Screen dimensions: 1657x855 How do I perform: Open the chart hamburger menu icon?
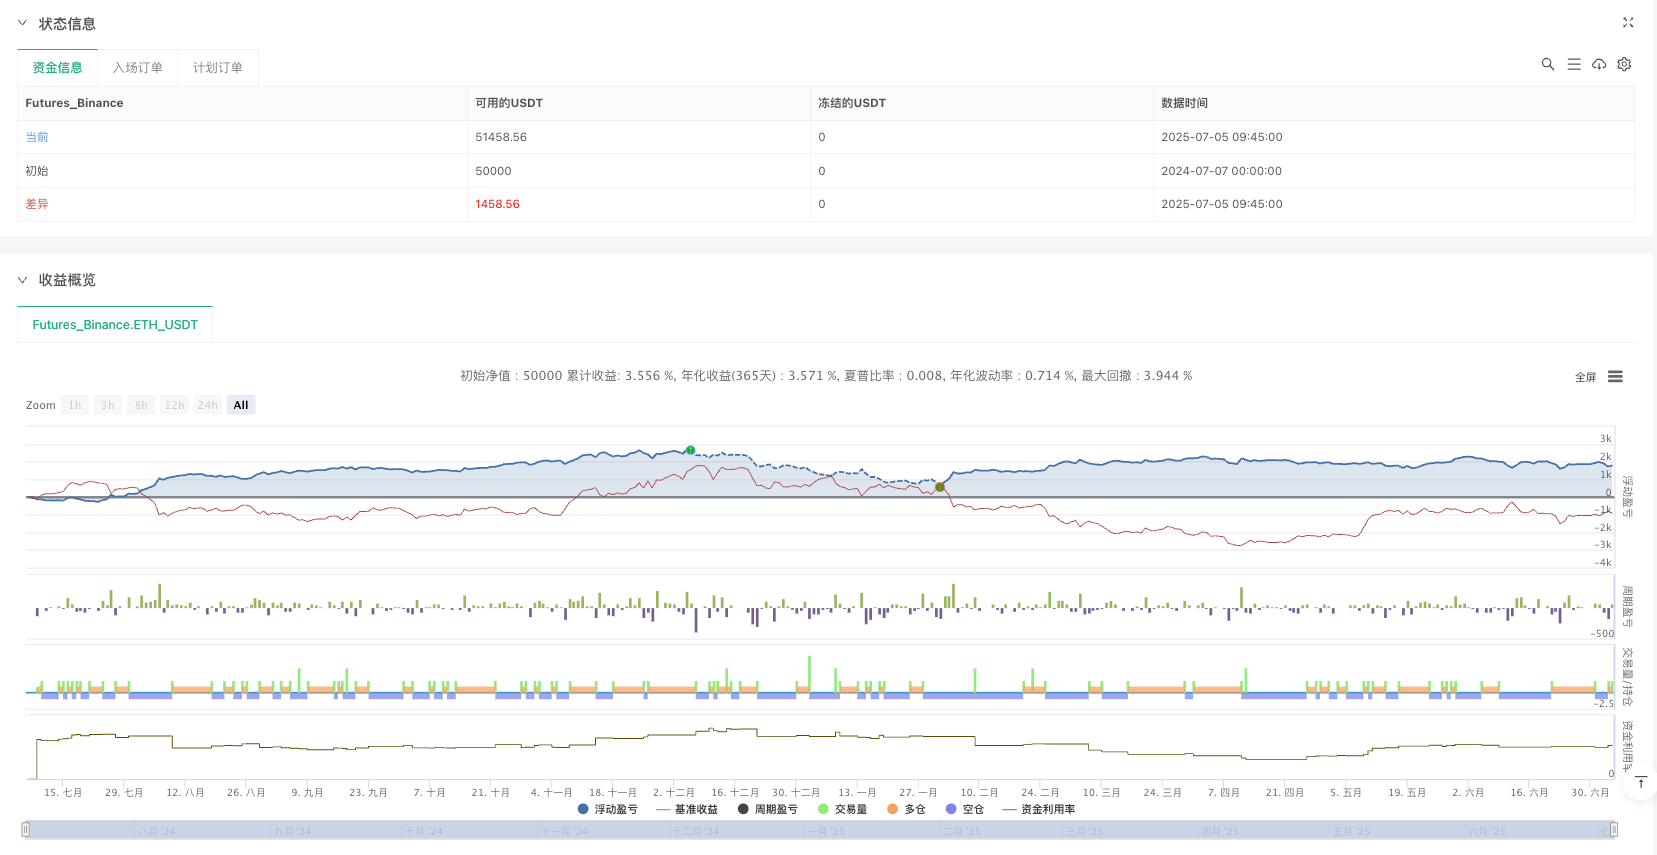(x=1615, y=377)
